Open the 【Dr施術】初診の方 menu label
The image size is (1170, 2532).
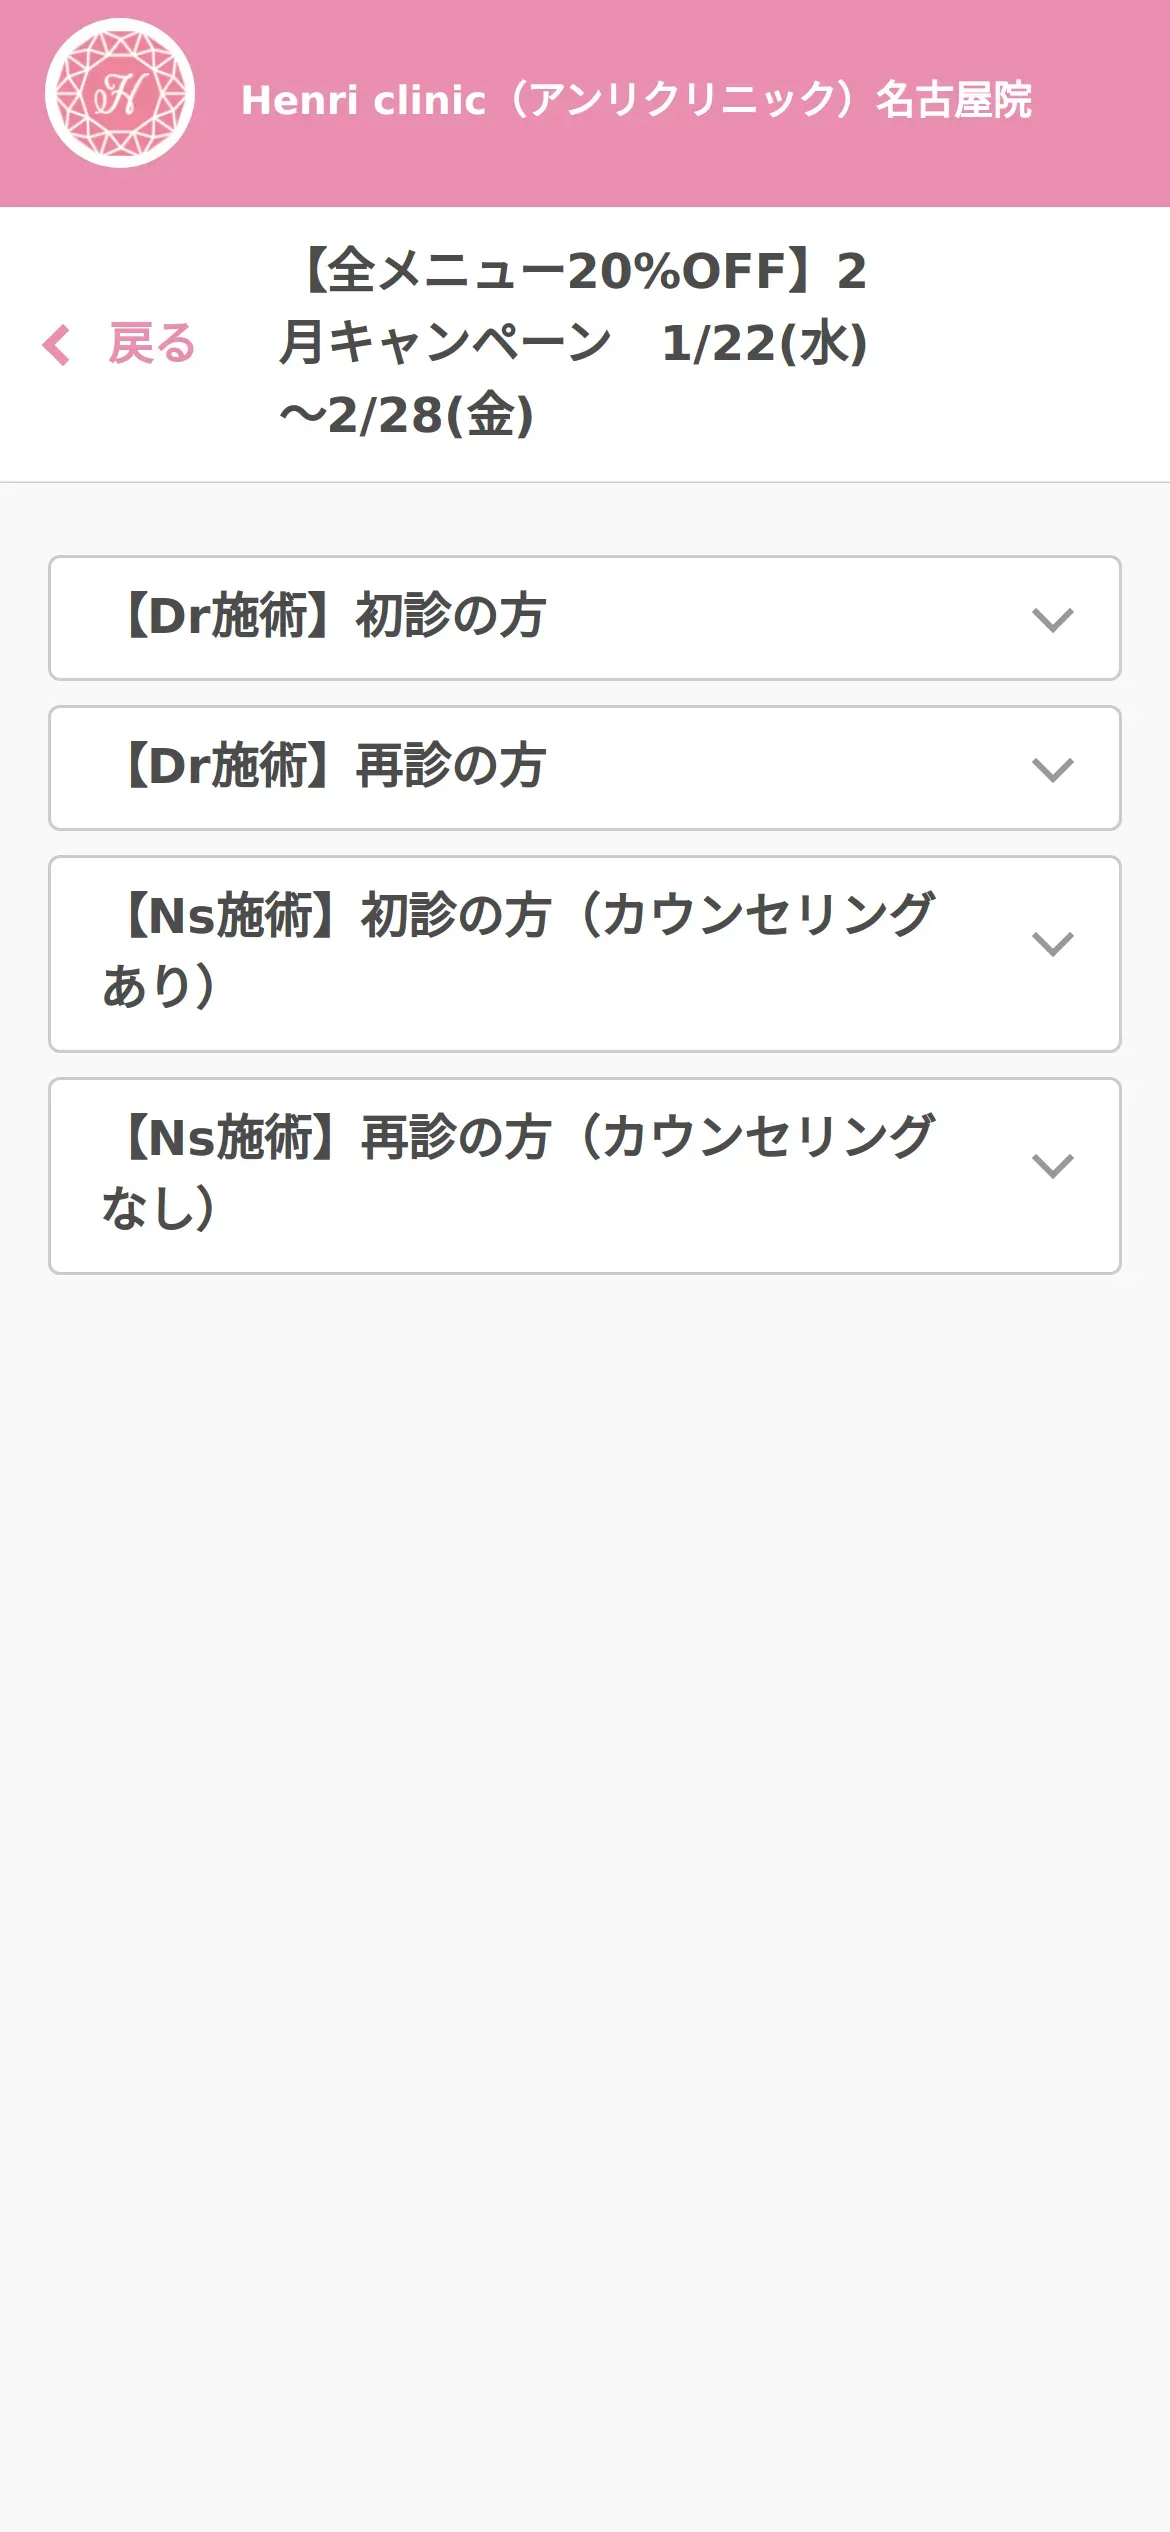tap(332, 616)
